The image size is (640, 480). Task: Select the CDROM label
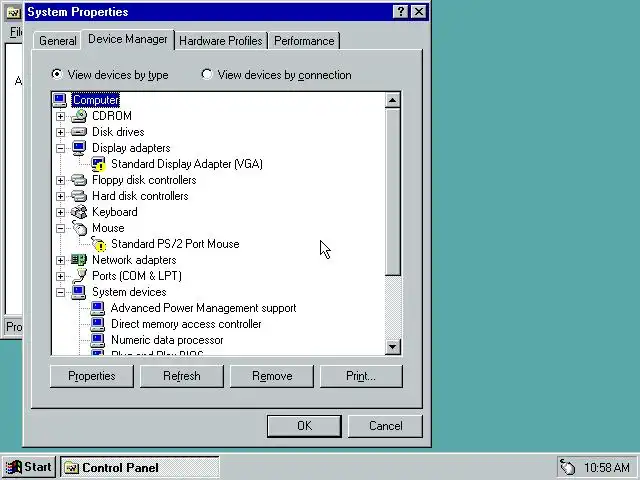coord(112,116)
